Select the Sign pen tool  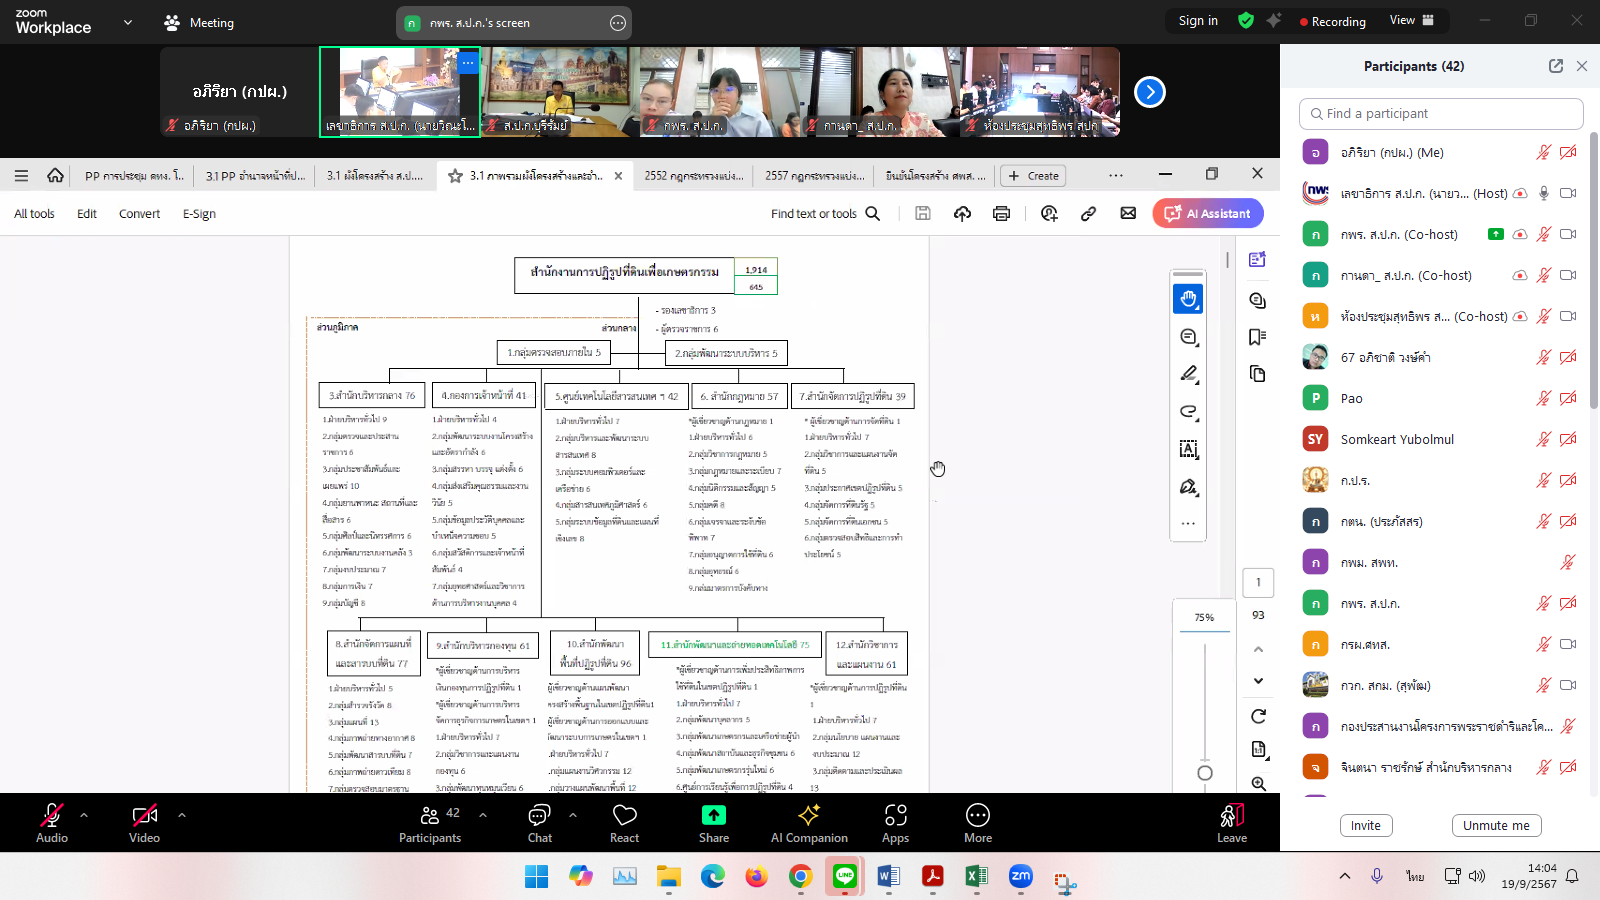(1188, 487)
